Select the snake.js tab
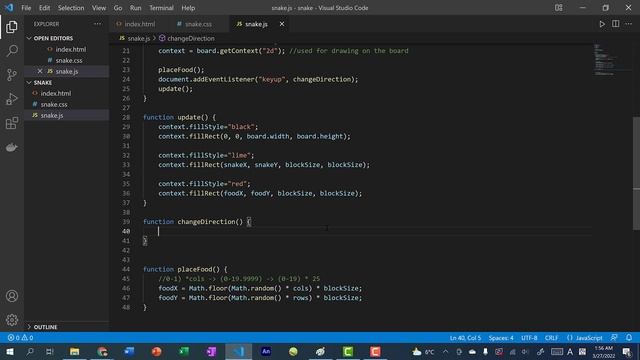This screenshot has height=360, width=640. pyautogui.click(x=256, y=24)
